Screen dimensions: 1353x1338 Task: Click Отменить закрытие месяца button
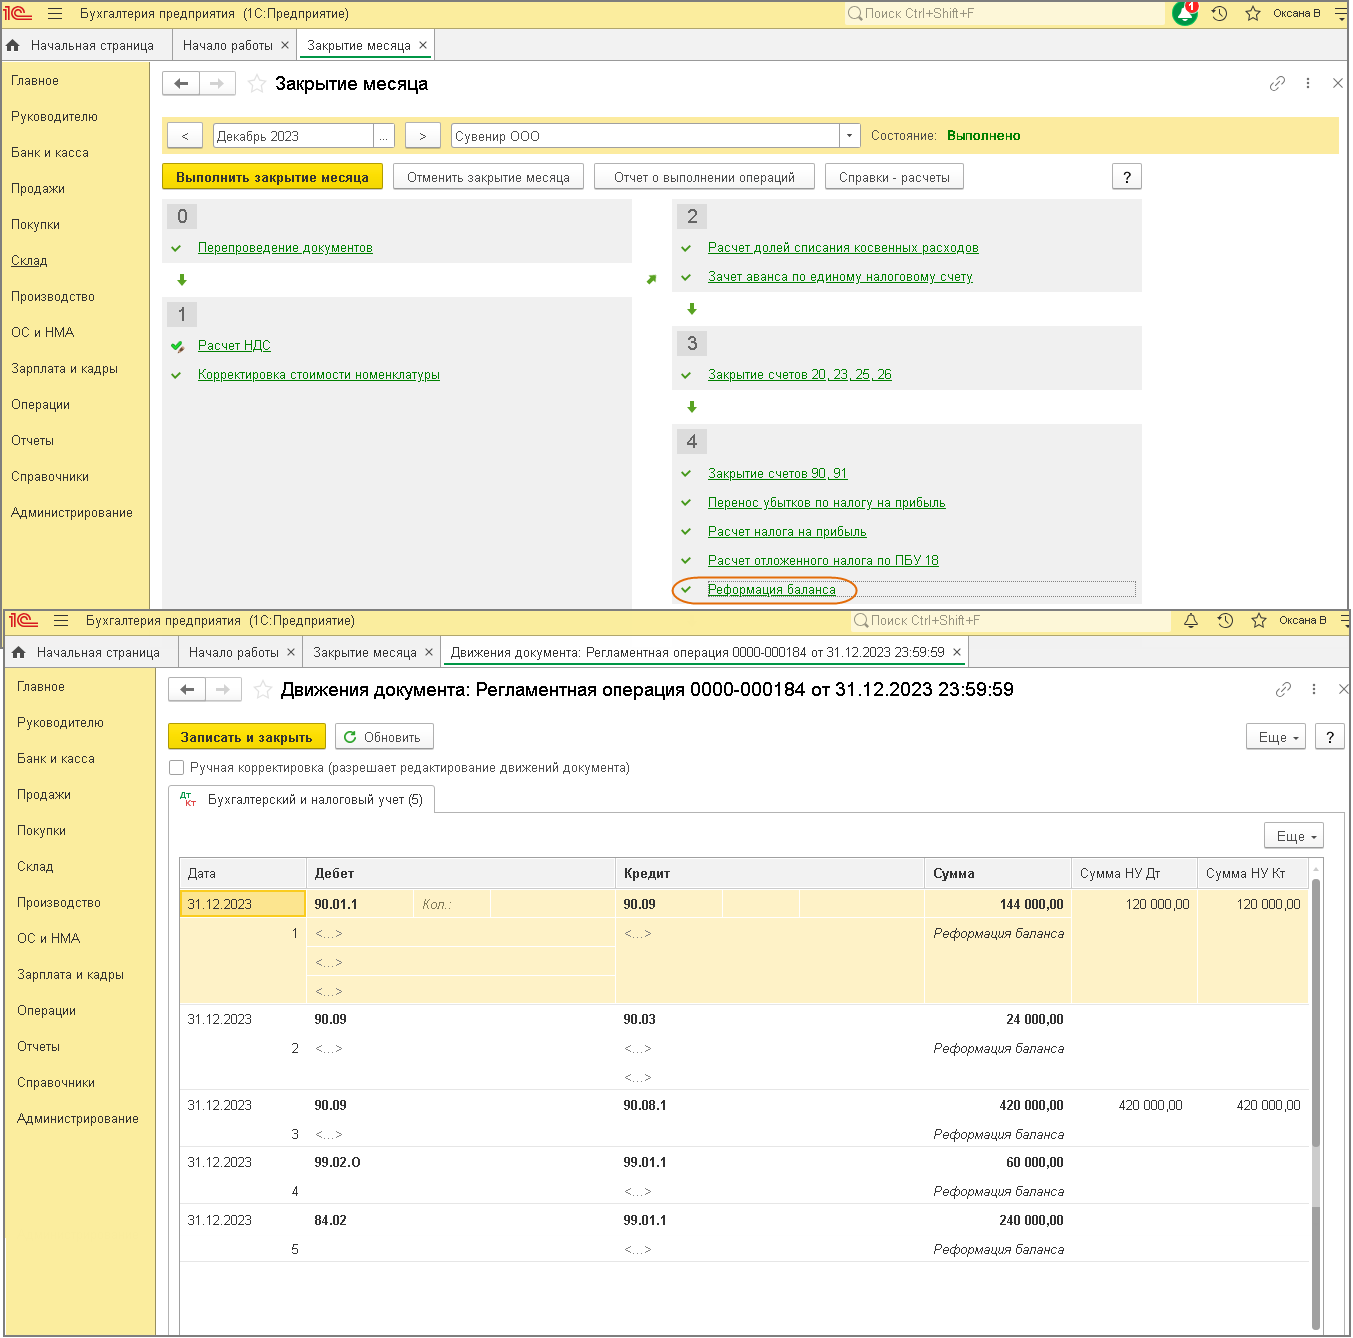[488, 177]
